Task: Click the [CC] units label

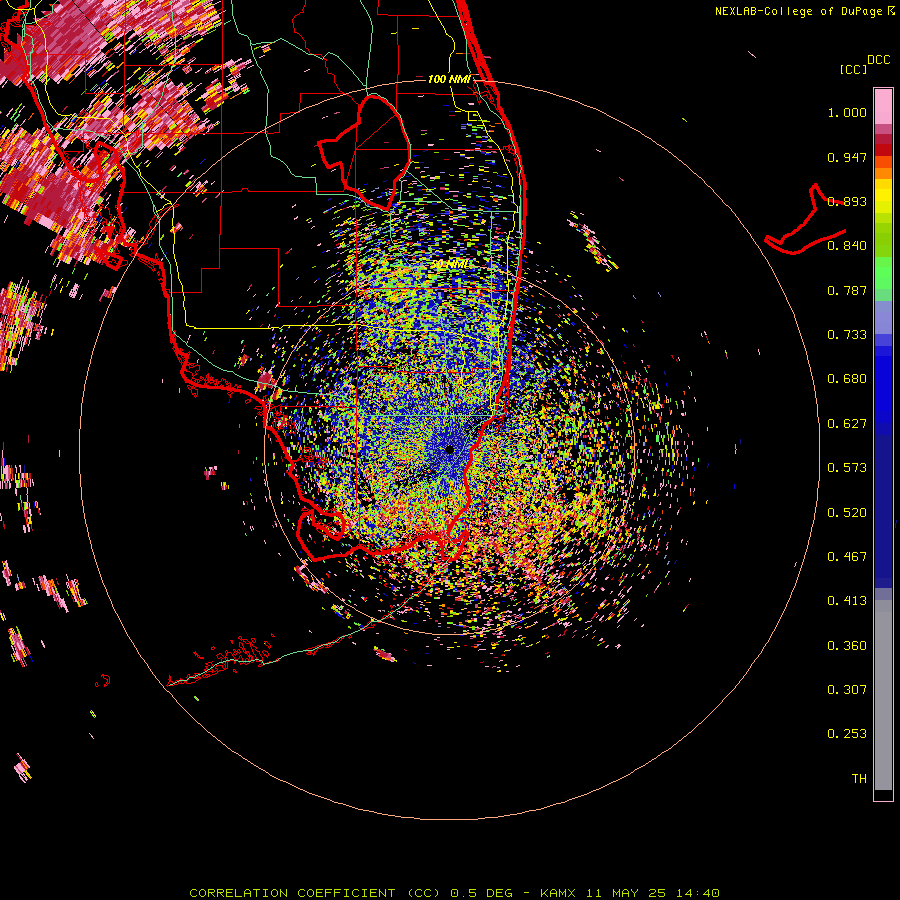Action: pyautogui.click(x=853, y=69)
